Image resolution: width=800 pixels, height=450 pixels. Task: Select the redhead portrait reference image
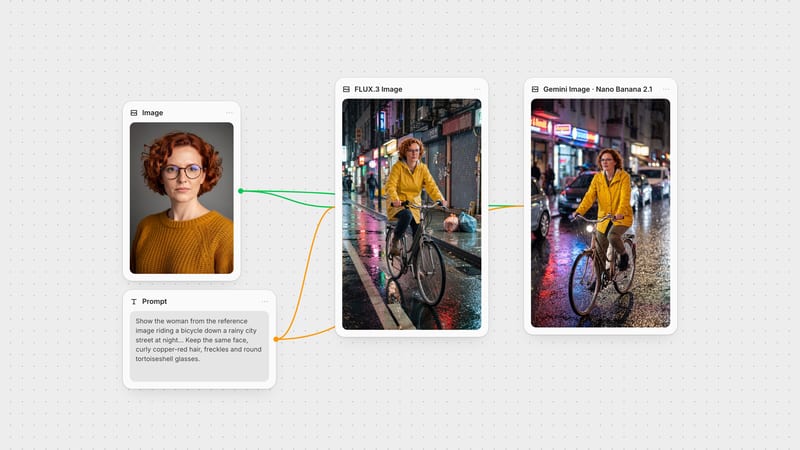[182, 198]
